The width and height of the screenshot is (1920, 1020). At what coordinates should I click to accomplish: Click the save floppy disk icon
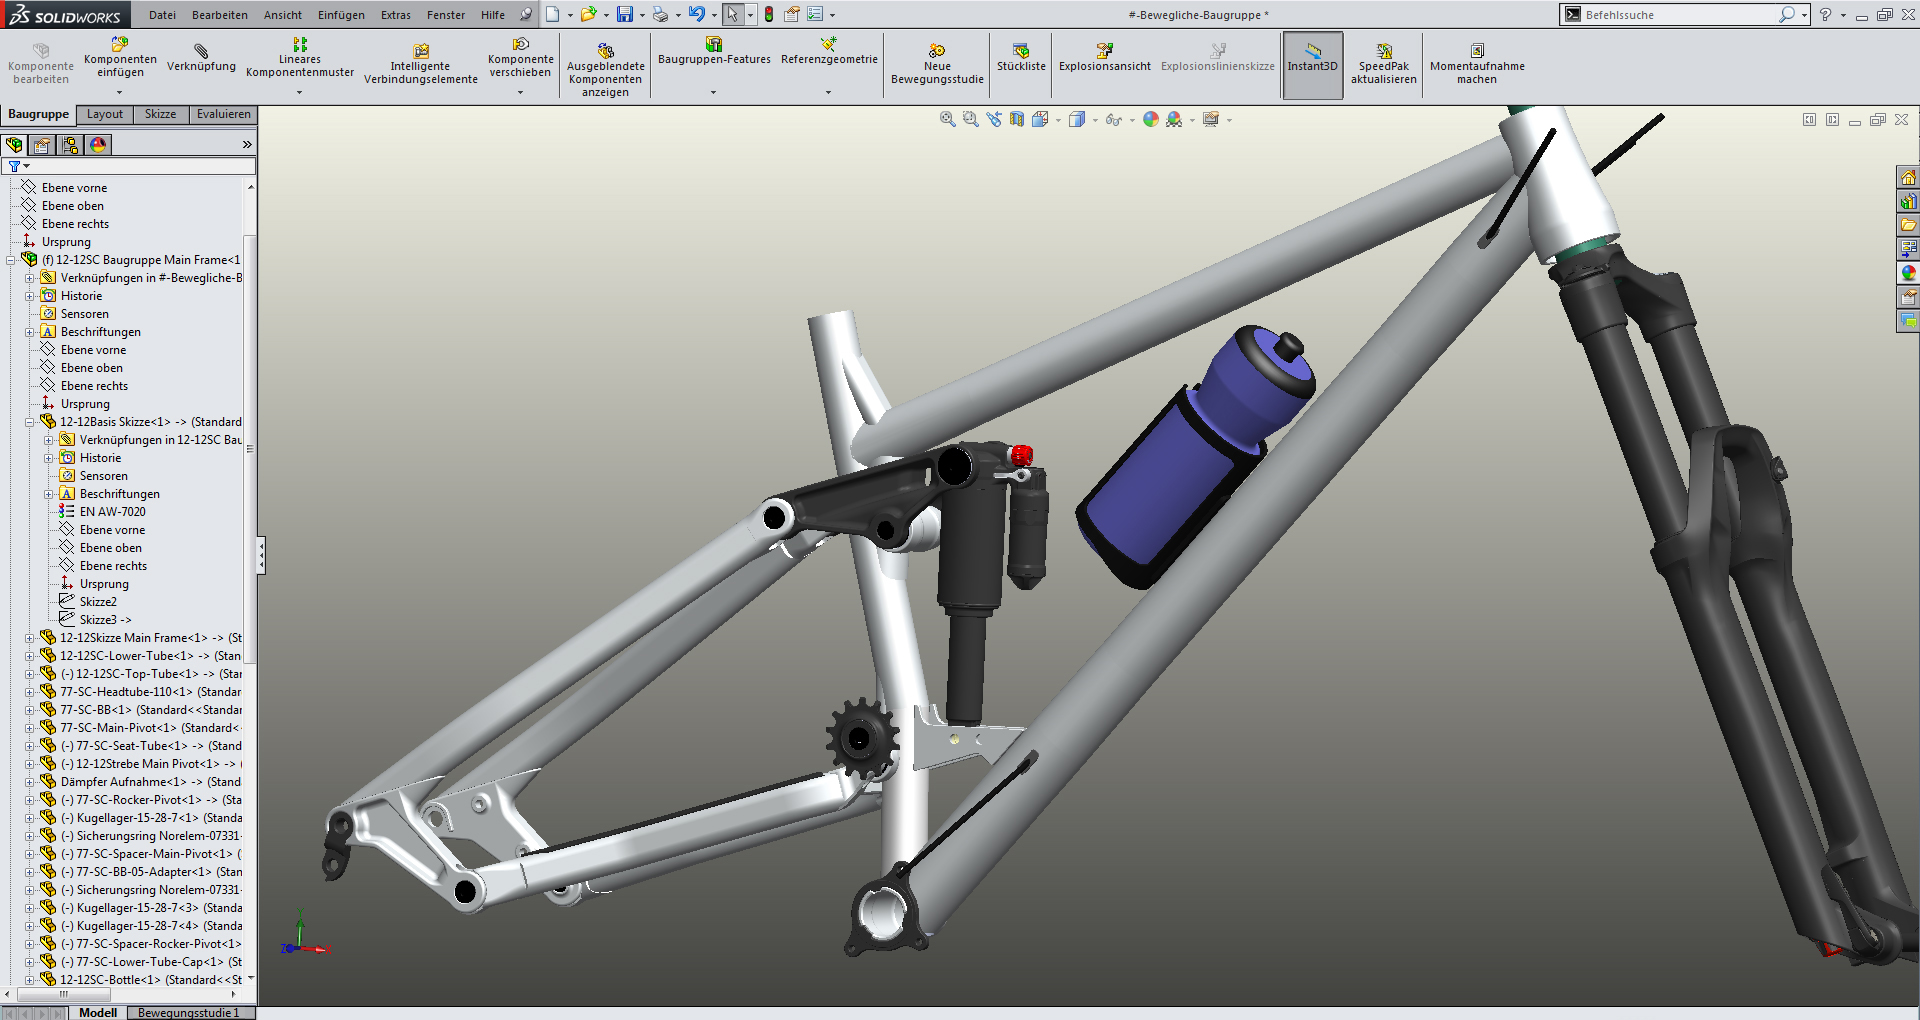pos(624,14)
